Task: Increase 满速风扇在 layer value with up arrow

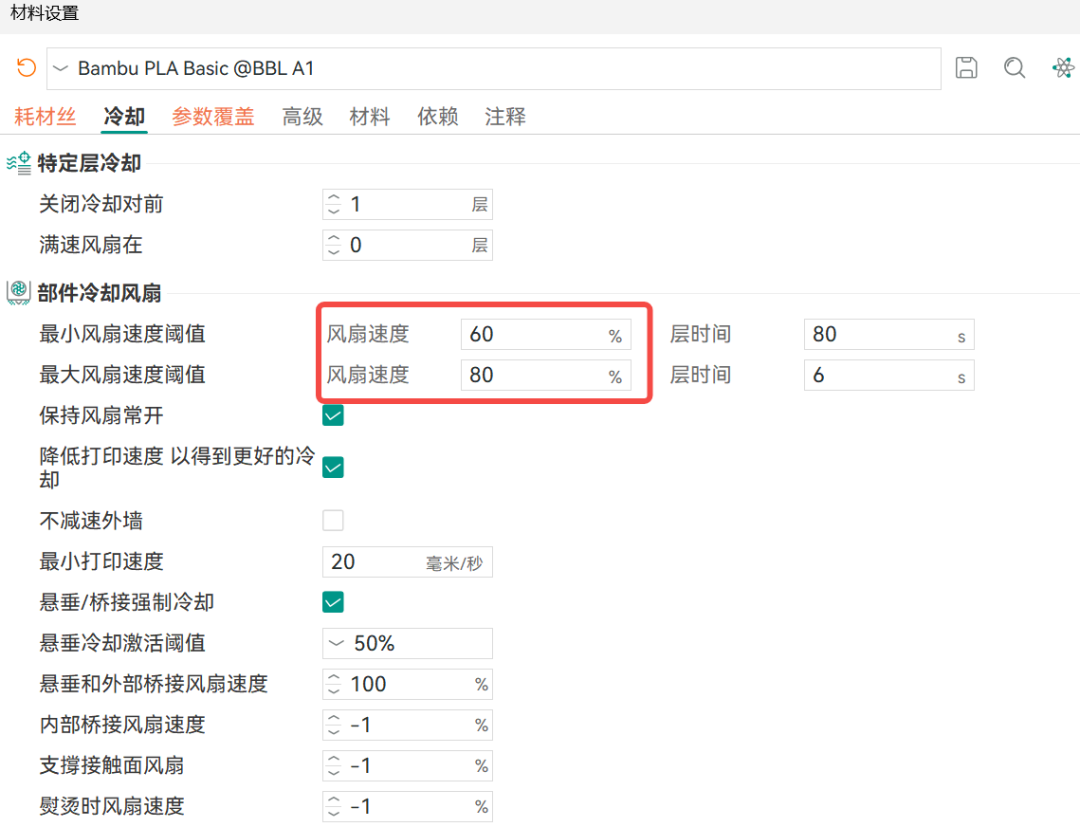Action: tap(334, 238)
